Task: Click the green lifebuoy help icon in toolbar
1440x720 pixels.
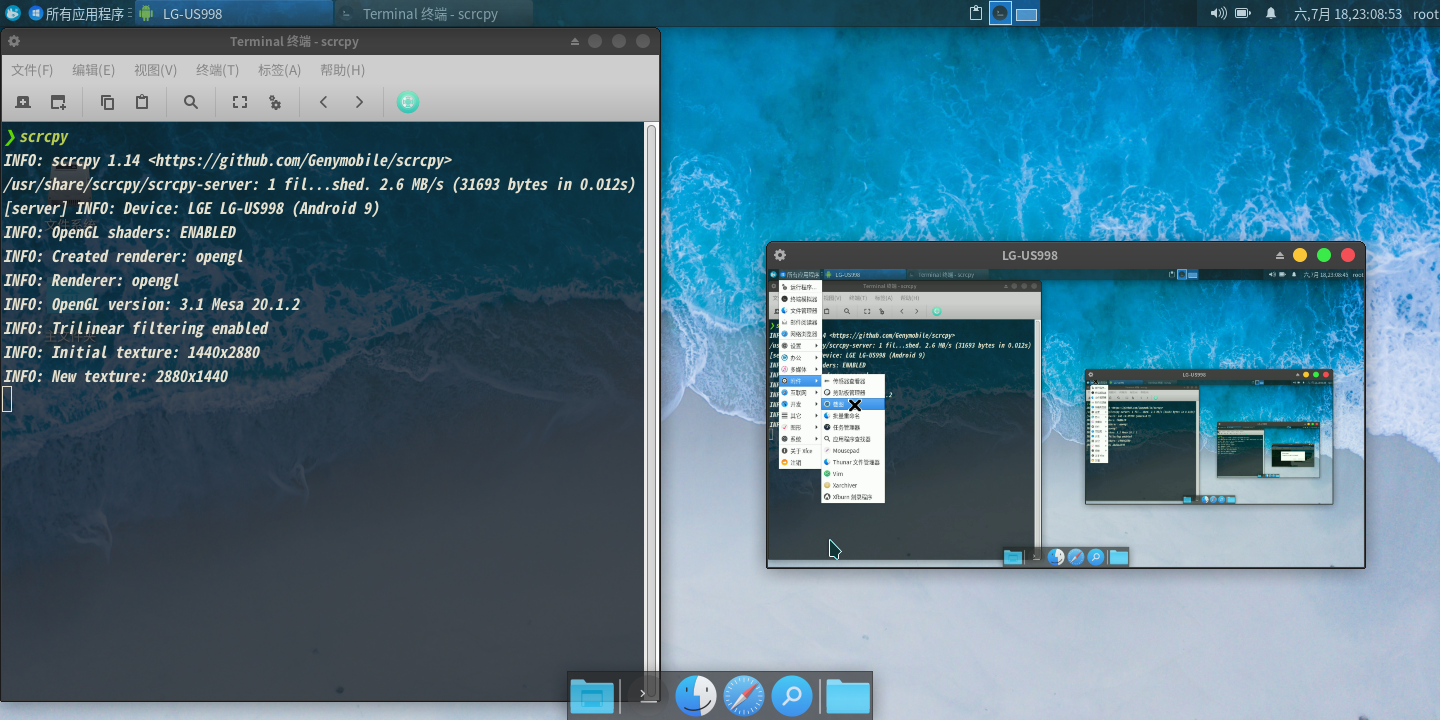Action: (x=407, y=102)
